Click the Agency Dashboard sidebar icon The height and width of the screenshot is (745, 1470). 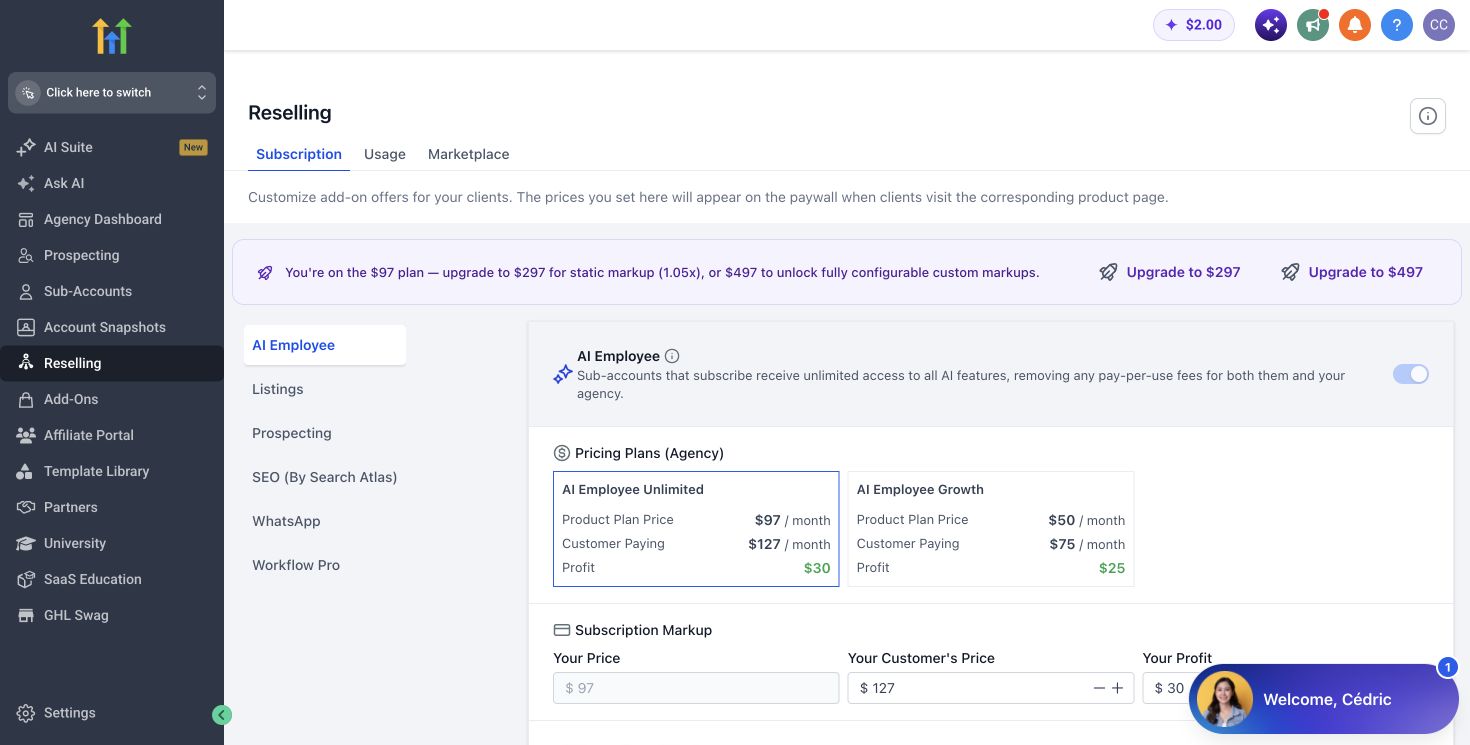(x=26, y=219)
